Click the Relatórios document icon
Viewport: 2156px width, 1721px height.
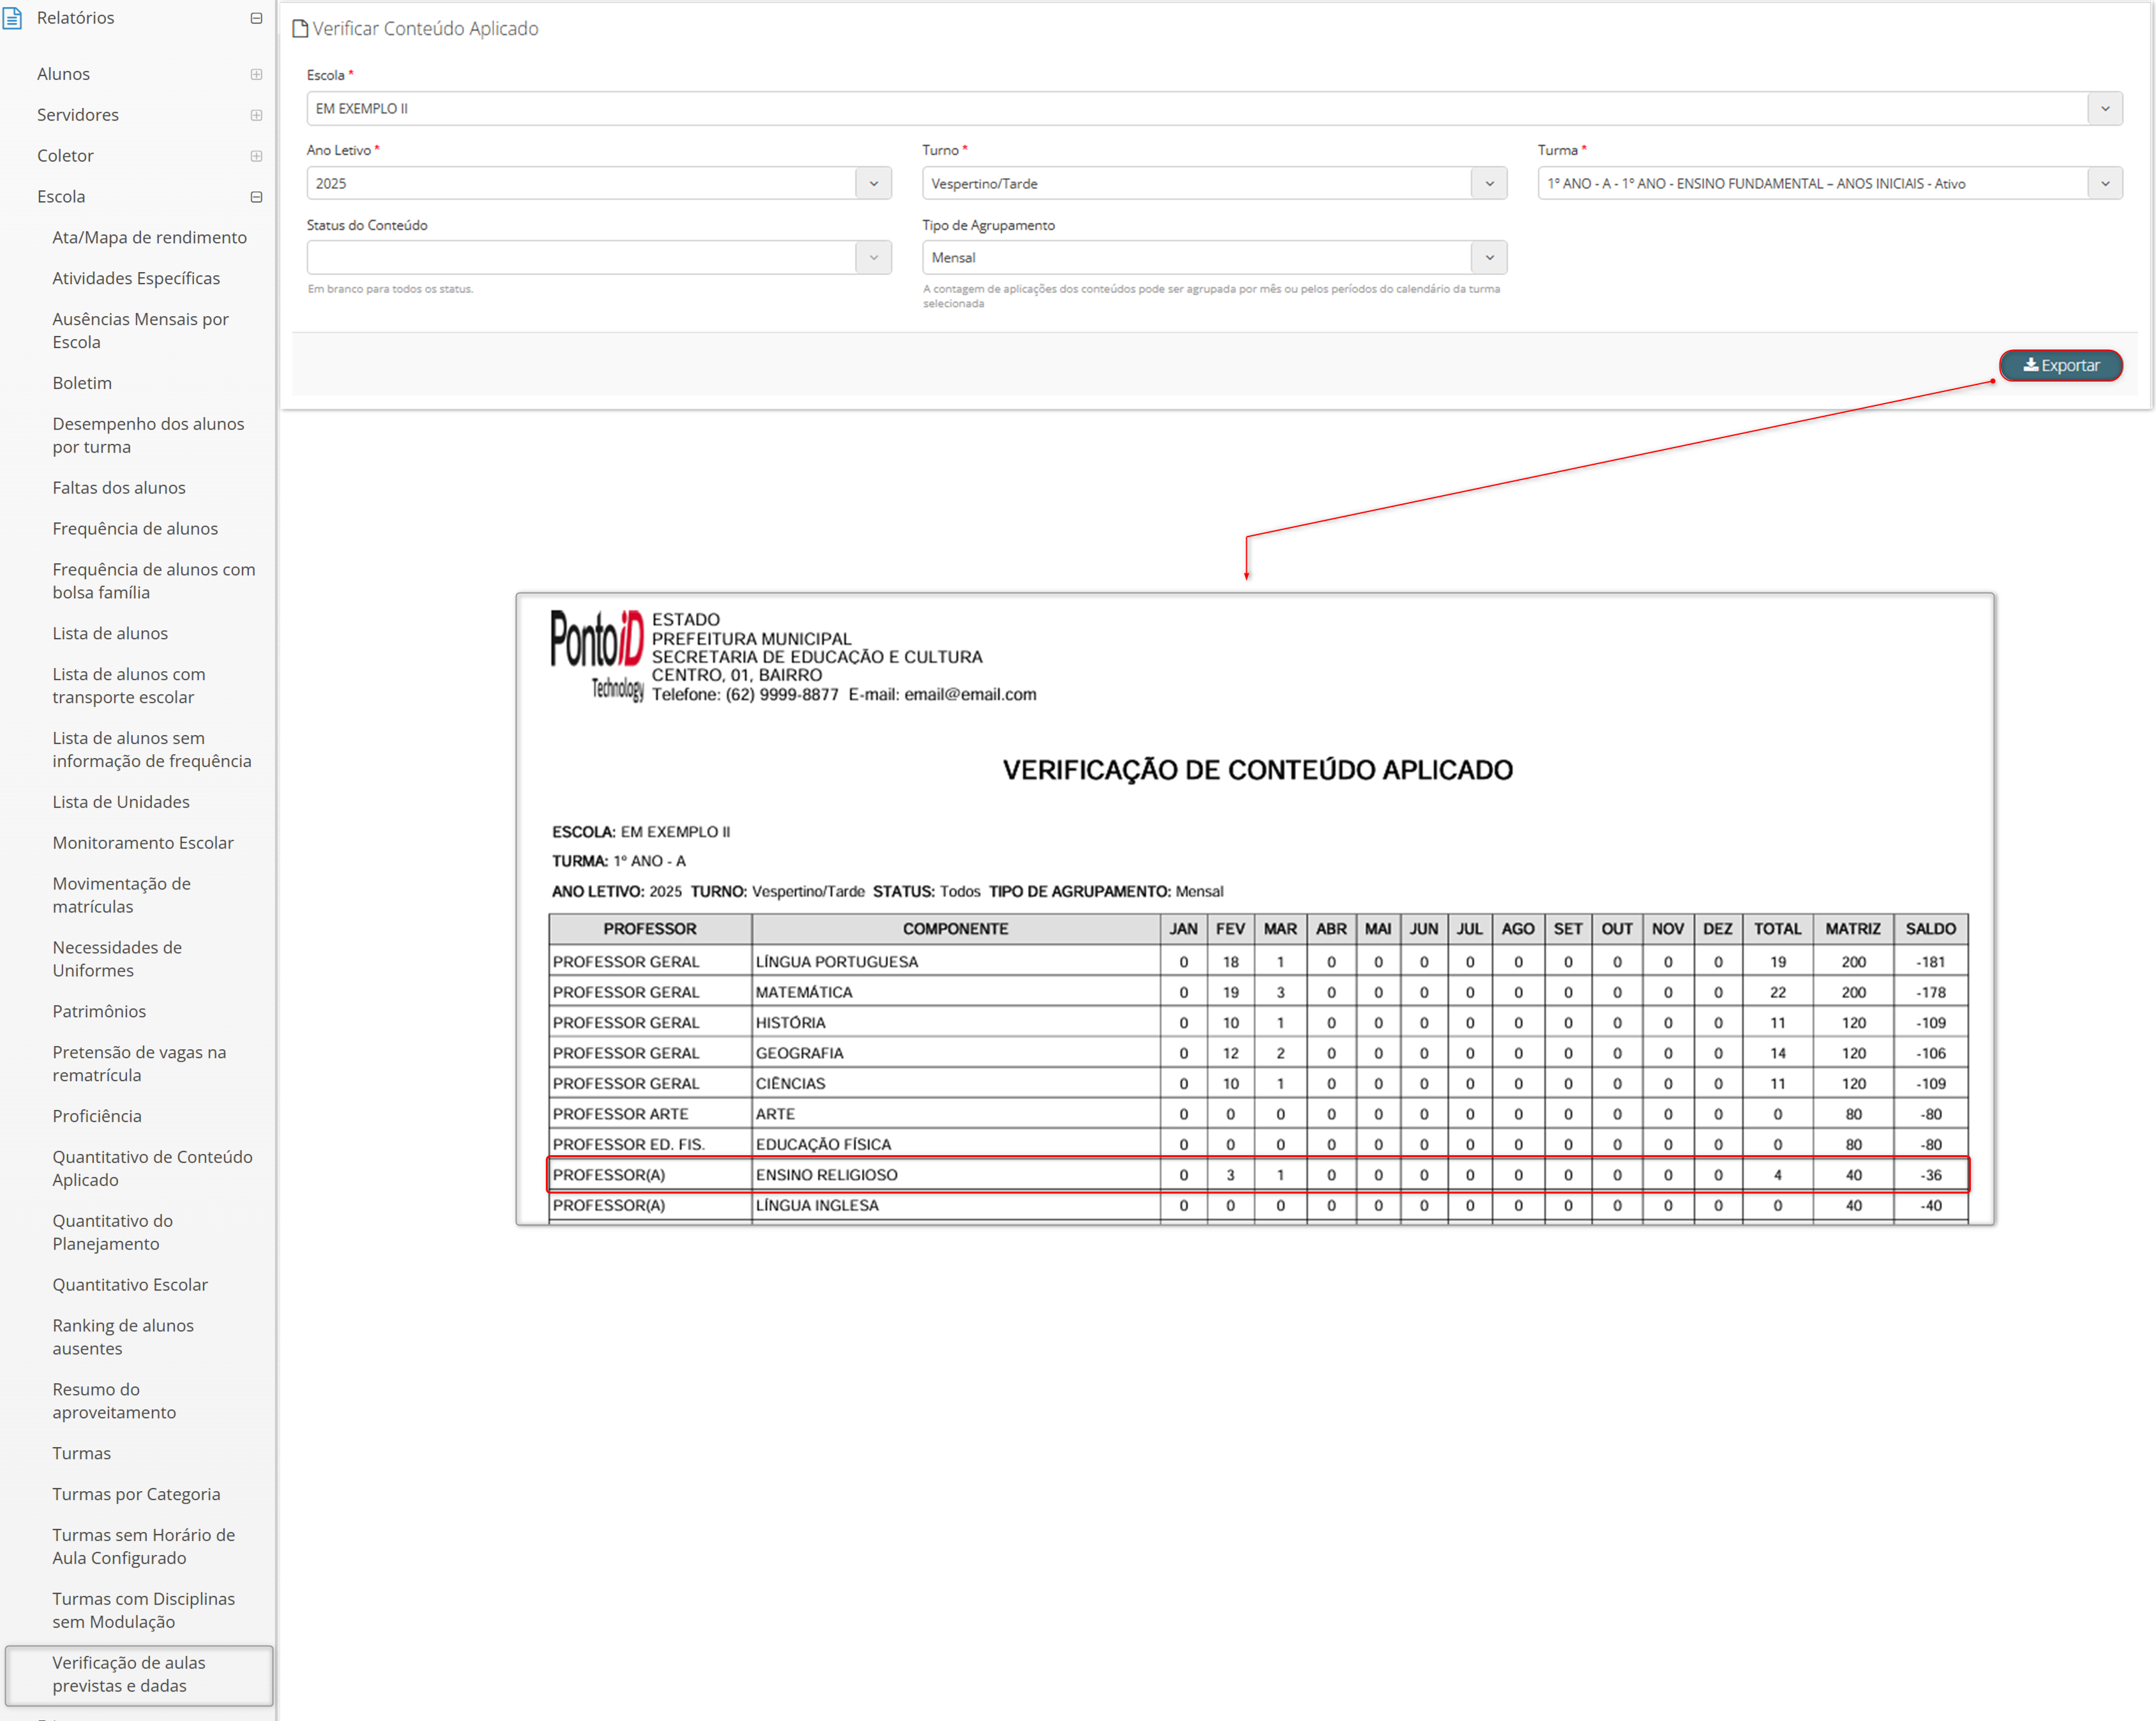[12, 18]
